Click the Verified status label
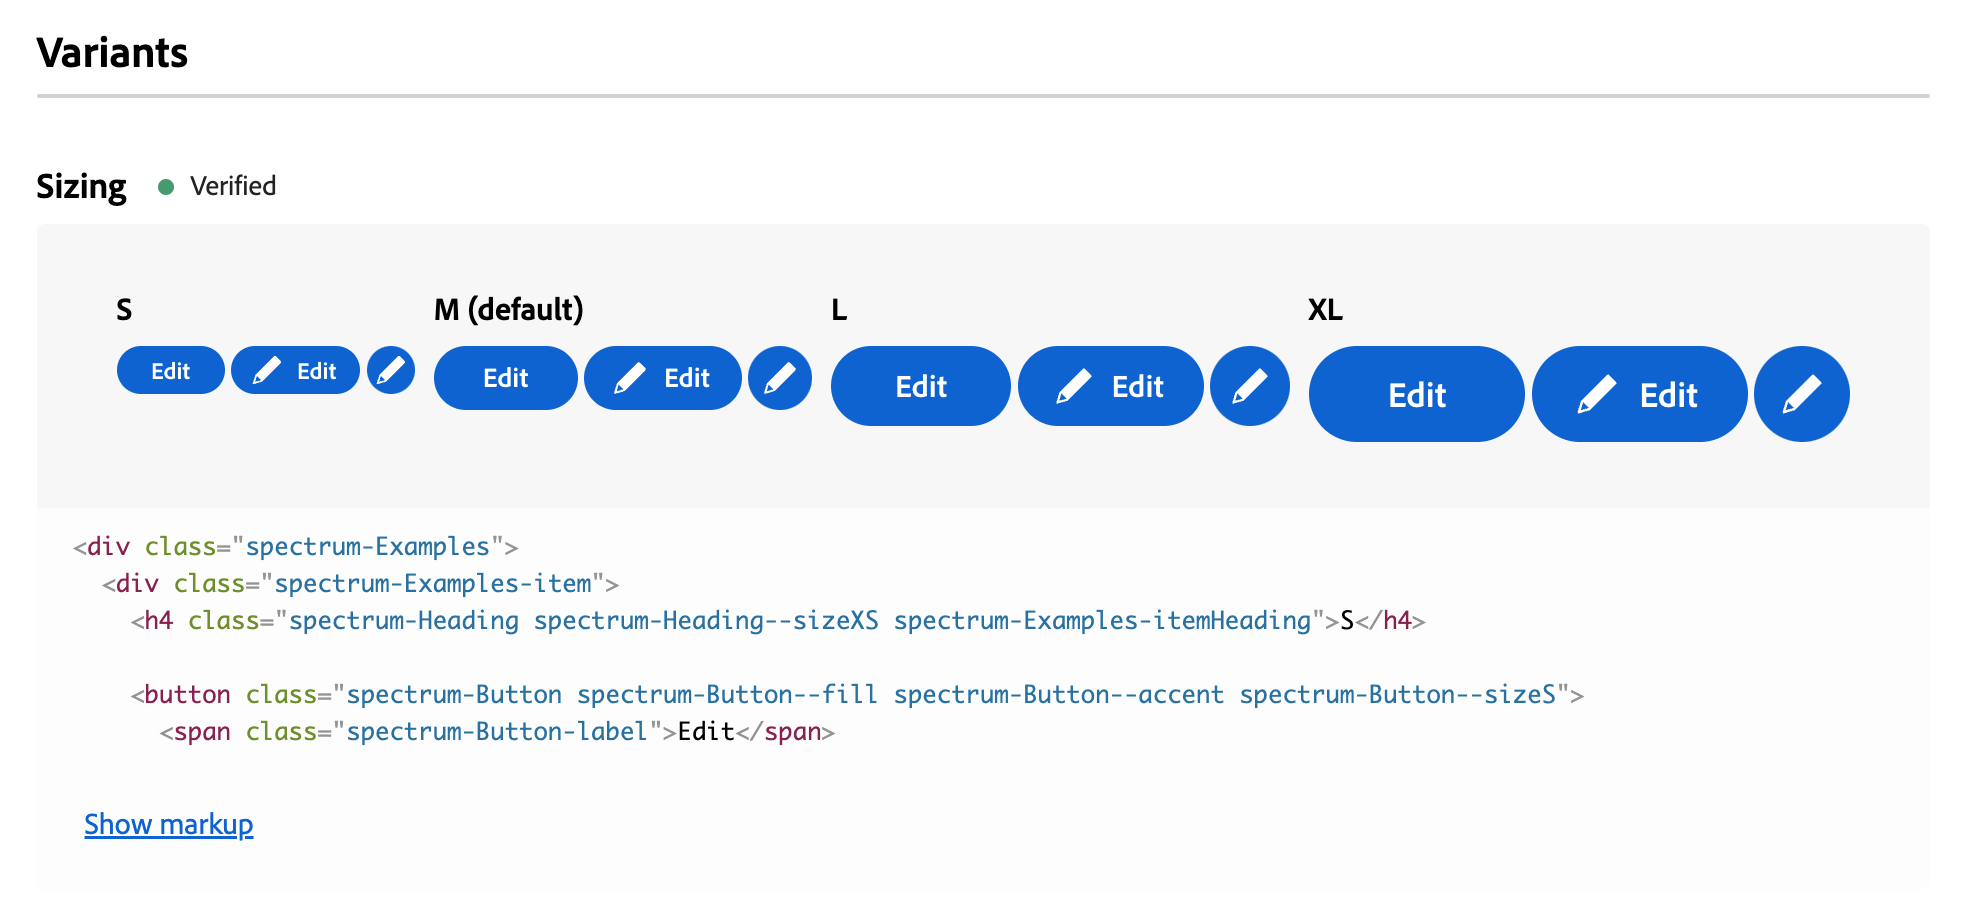The width and height of the screenshot is (1970, 908). click(233, 186)
